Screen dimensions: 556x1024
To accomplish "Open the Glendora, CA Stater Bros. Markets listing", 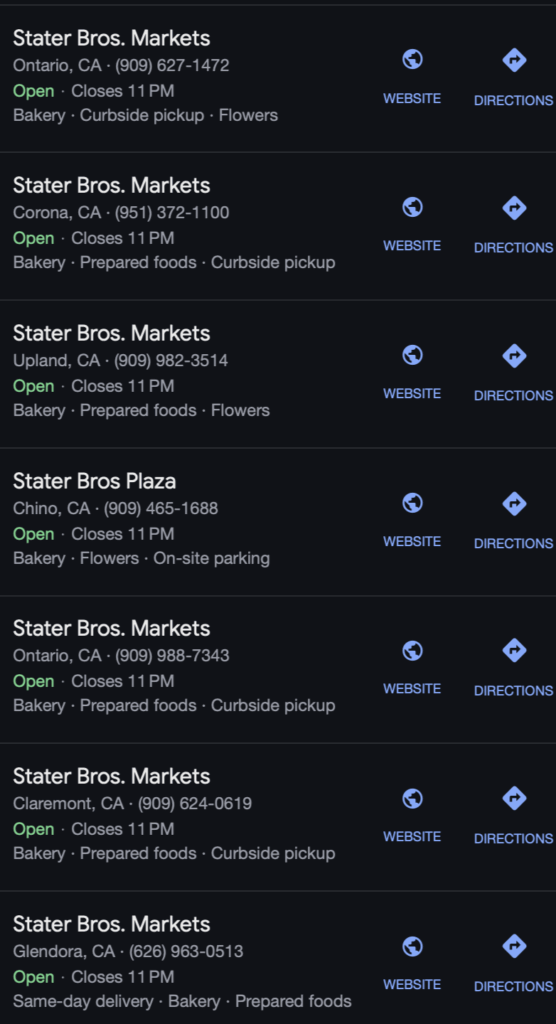I will (112, 924).
